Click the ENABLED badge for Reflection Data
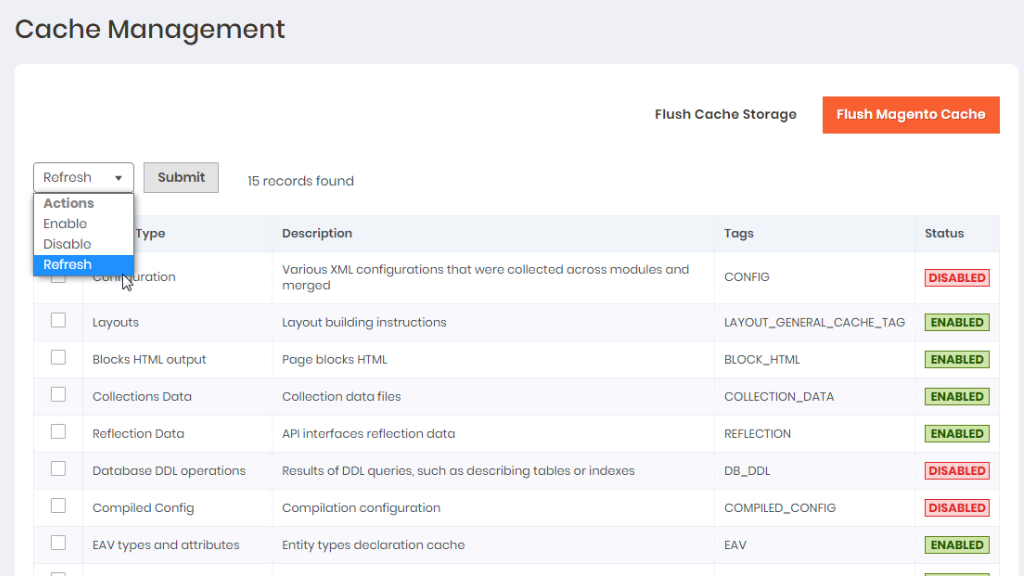Viewport: 1024px width, 576px height. click(957, 434)
